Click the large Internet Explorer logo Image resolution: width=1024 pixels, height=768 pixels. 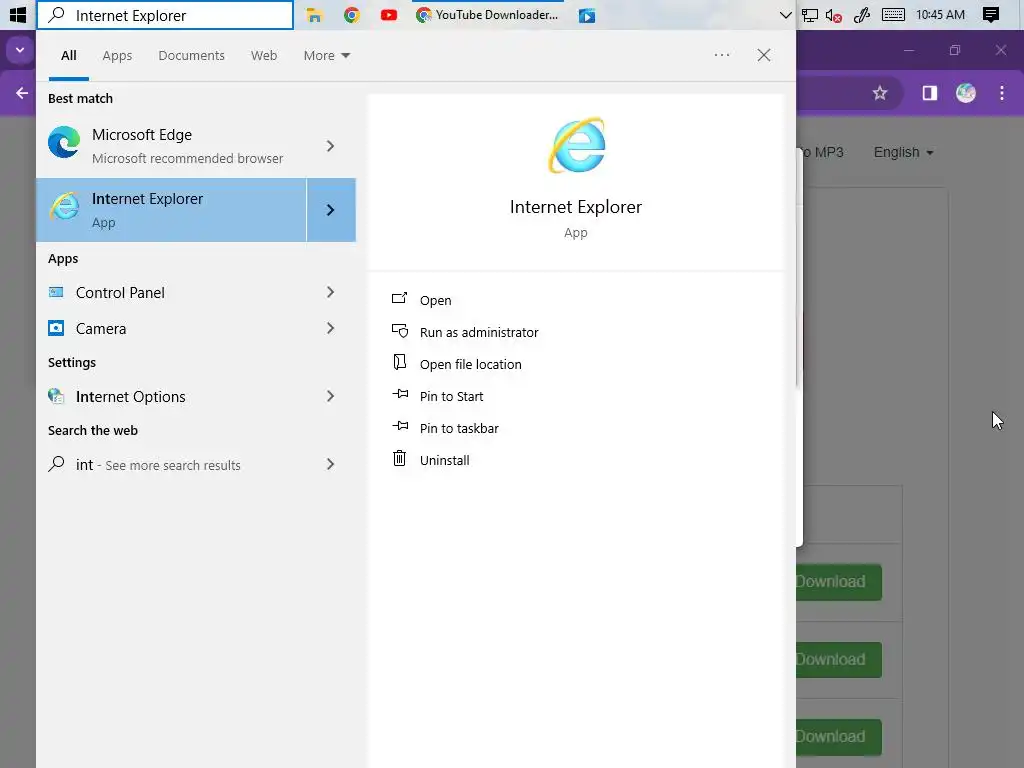click(x=577, y=145)
